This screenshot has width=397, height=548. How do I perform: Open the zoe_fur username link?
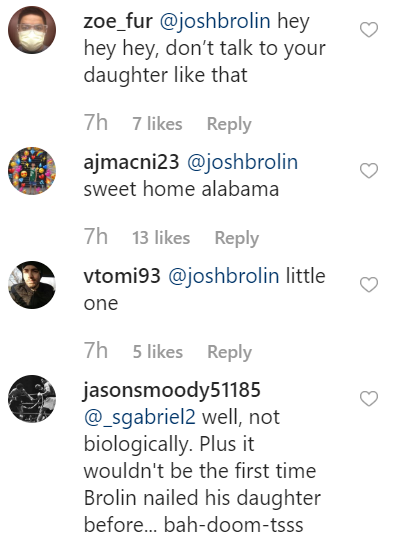tap(118, 22)
